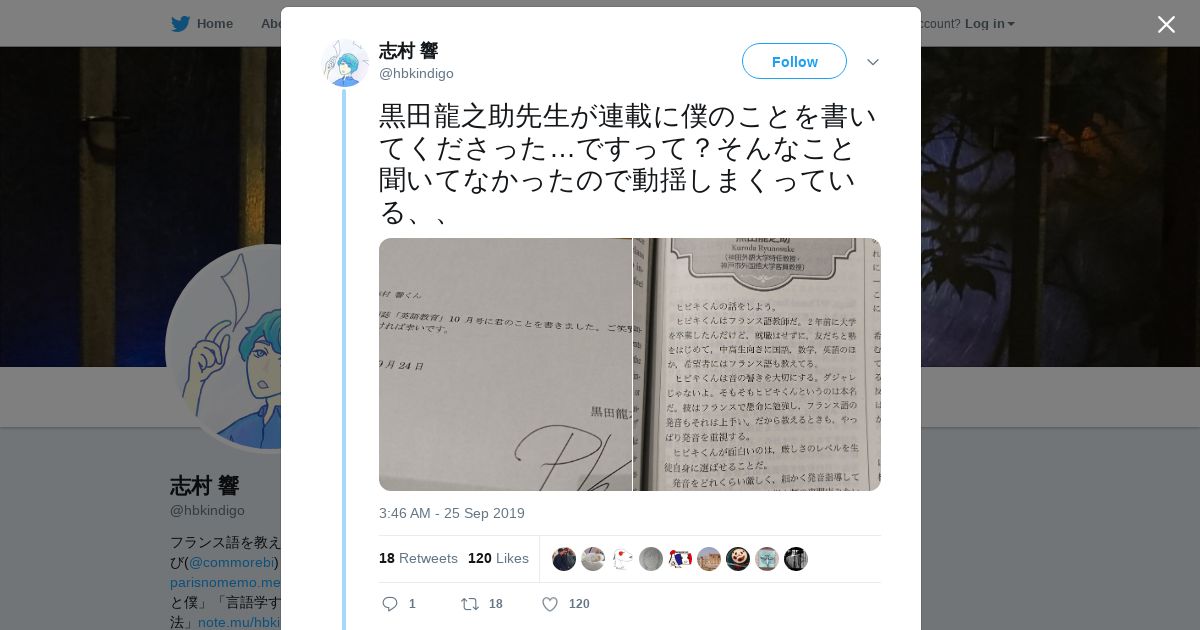View the 120 Likes list
Viewport: 1200px width, 630px height.
tap(498, 558)
